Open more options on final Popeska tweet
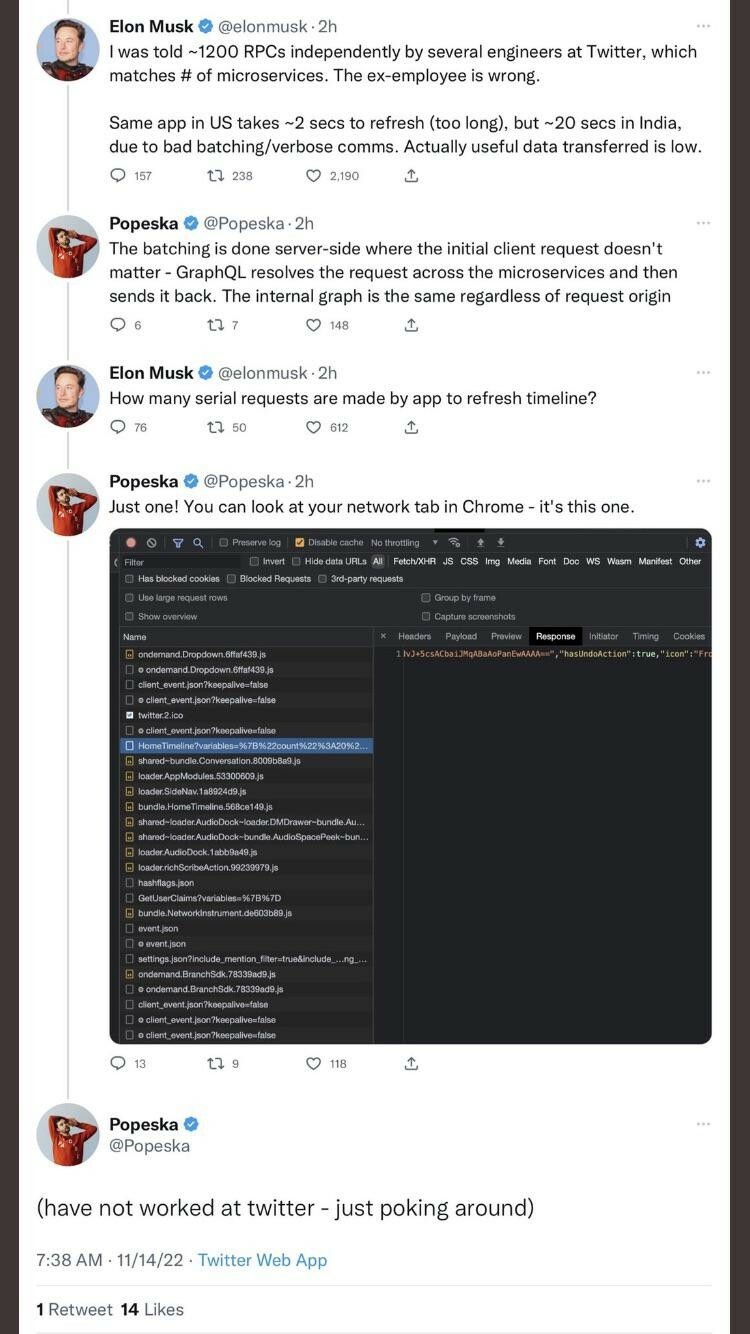 tap(703, 1124)
